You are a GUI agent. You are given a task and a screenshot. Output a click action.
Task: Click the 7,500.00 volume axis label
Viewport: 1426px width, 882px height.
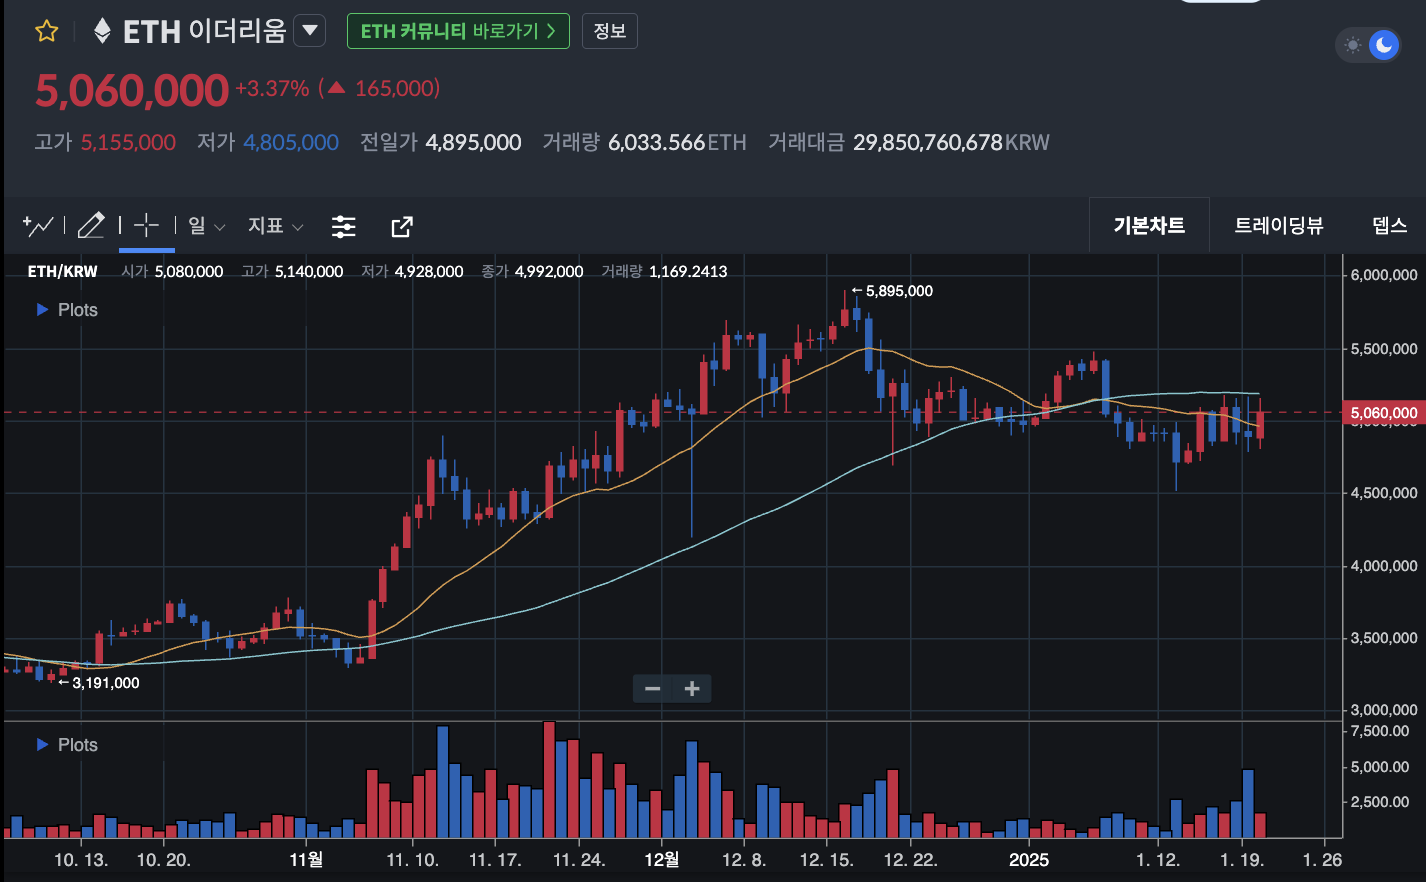click(1379, 731)
